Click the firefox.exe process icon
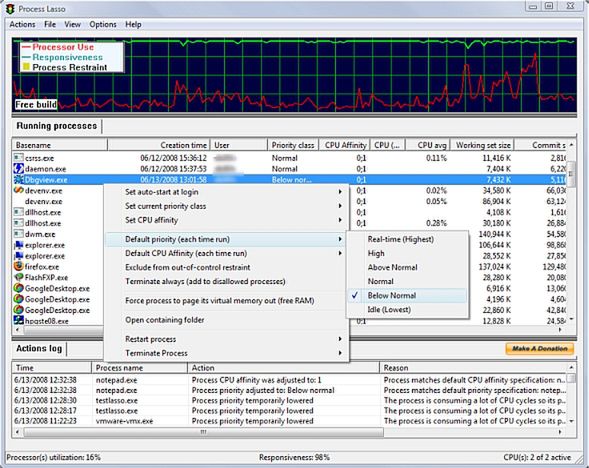The image size is (589, 468). click(18, 267)
